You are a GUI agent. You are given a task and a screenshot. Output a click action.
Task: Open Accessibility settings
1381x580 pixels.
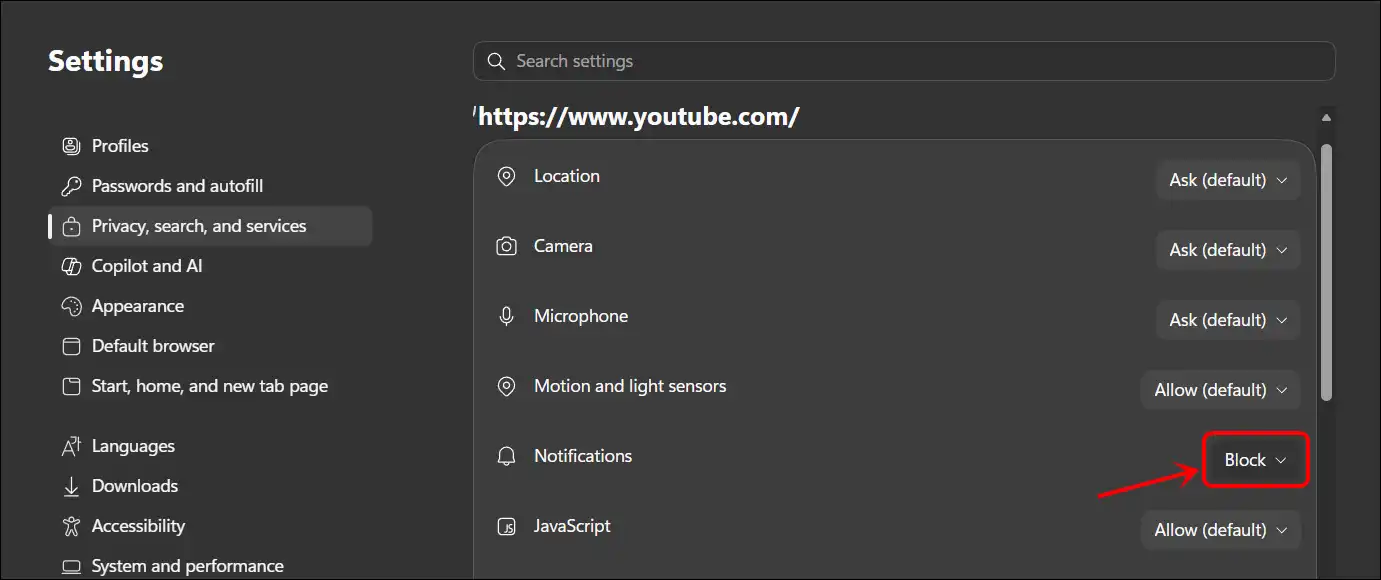point(210,526)
